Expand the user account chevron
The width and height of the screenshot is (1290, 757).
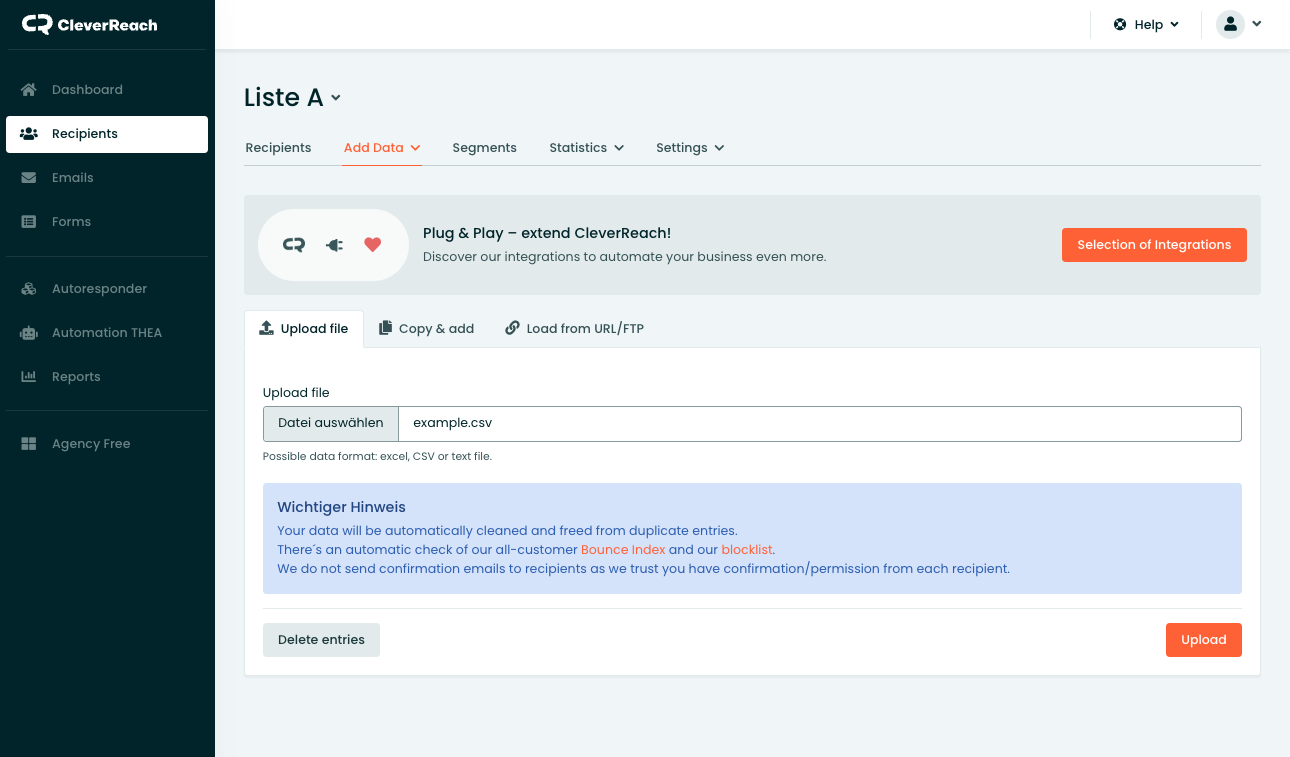click(1256, 24)
